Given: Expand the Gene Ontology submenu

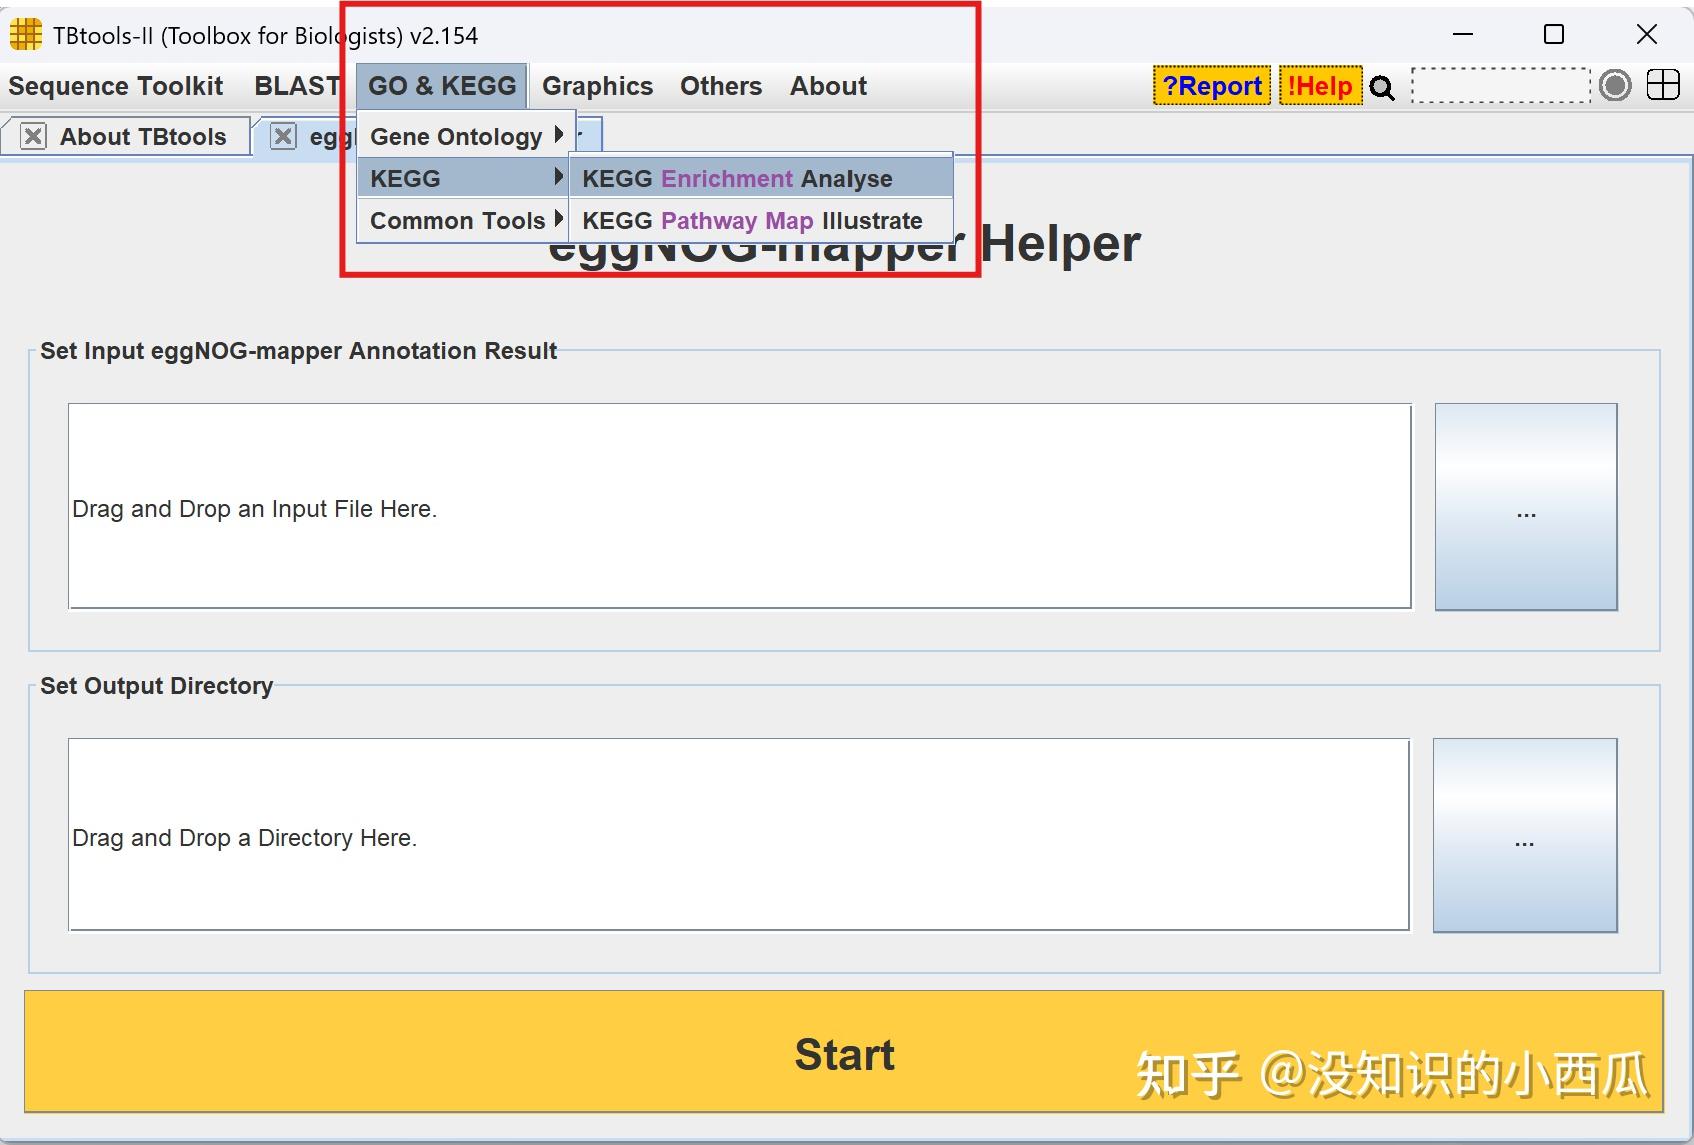Looking at the screenshot, I should [456, 136].
